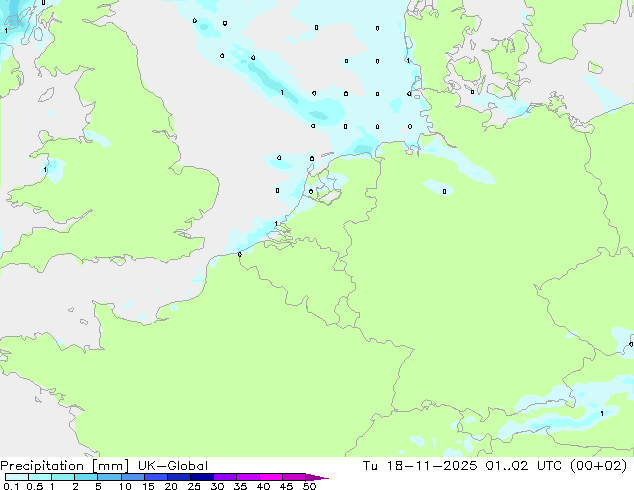Click the "0" precipitation value in central Germany
This screenshot has width=634, height=490.
(x=444, y=192)
